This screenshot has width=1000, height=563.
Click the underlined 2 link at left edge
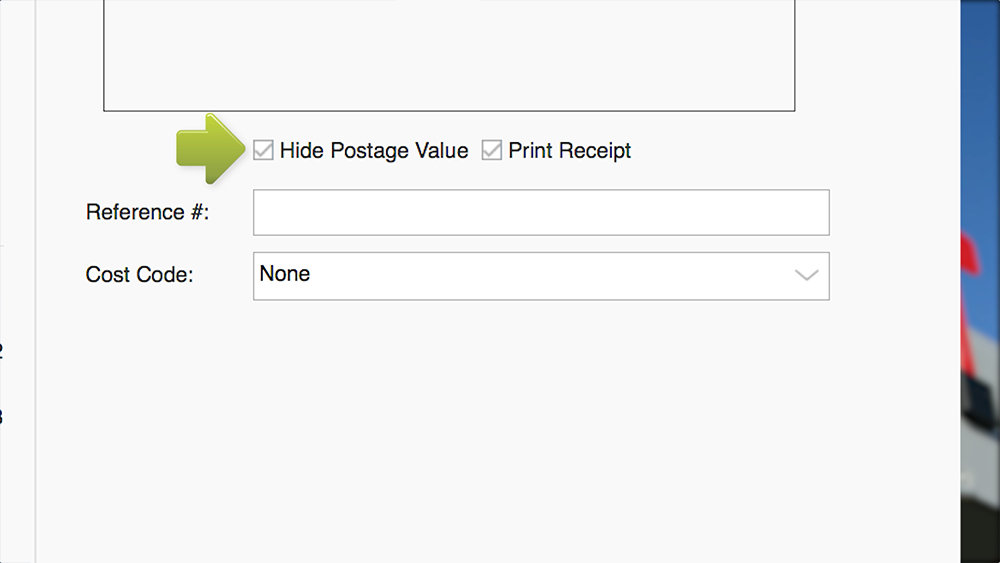1,350
